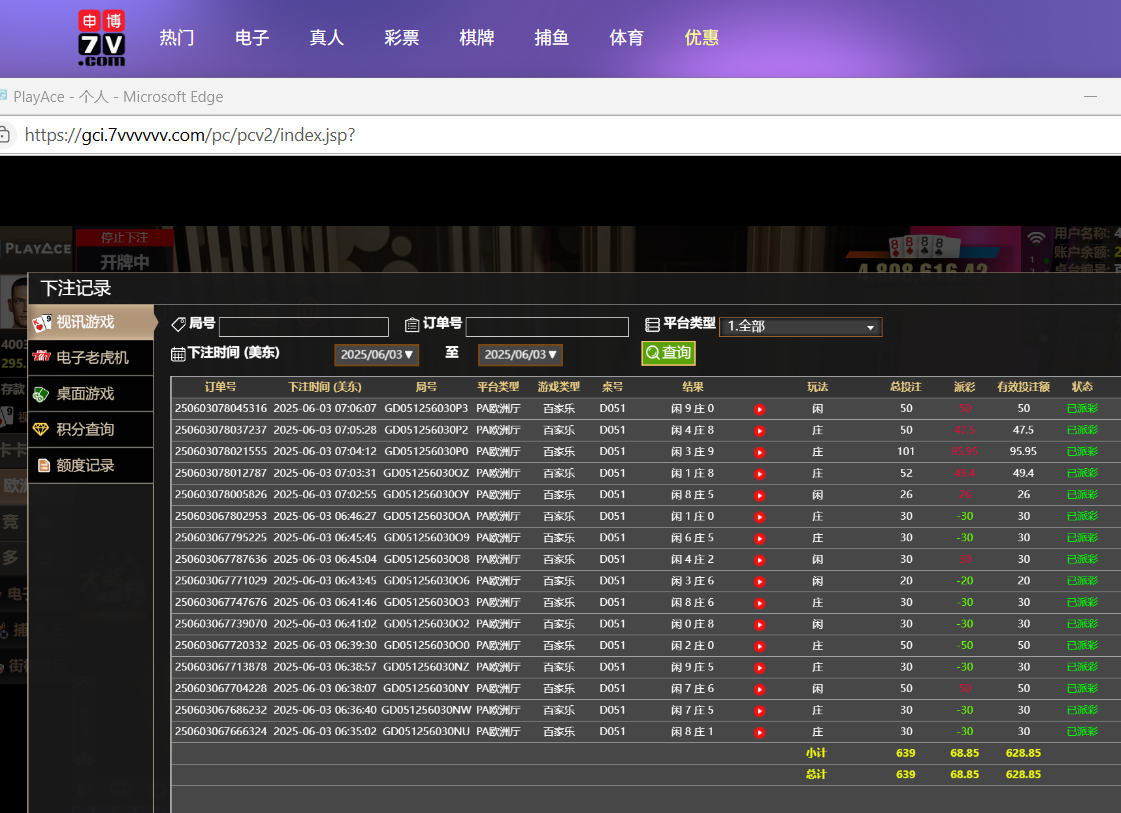Open the 平台类型 dropdown showing 1.全部
This screenshot has width=1121, height=813.
[800, 327]
